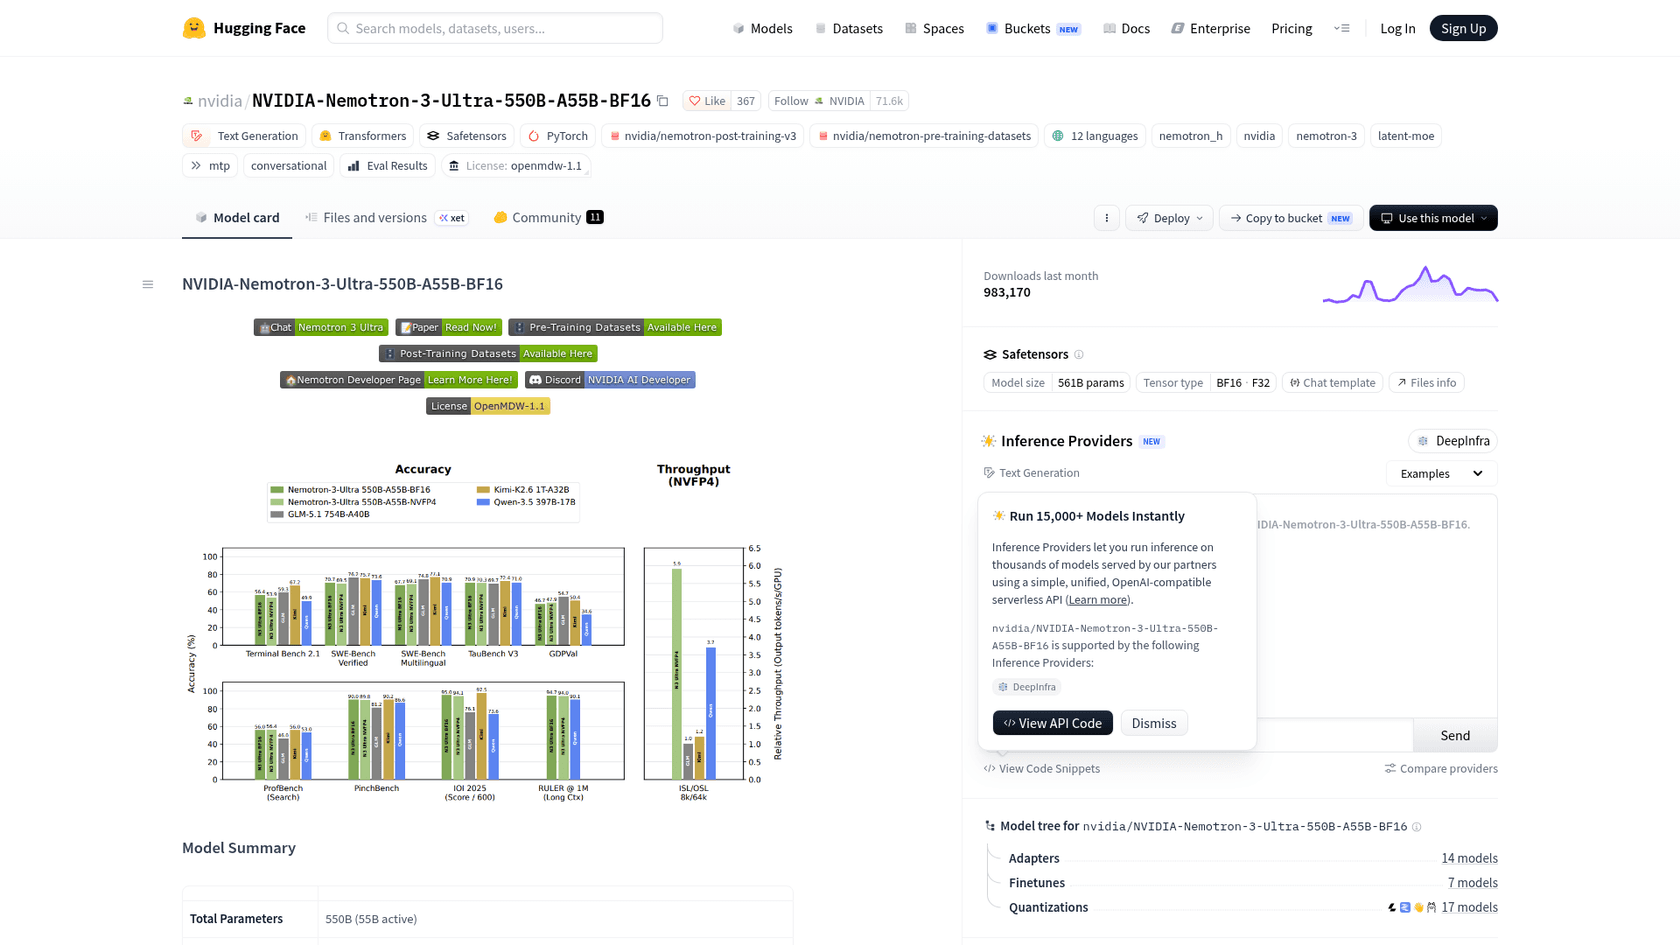Open Spaces in the top navigation
This screenshot has width=1680, height=945.
coord(934,28)
